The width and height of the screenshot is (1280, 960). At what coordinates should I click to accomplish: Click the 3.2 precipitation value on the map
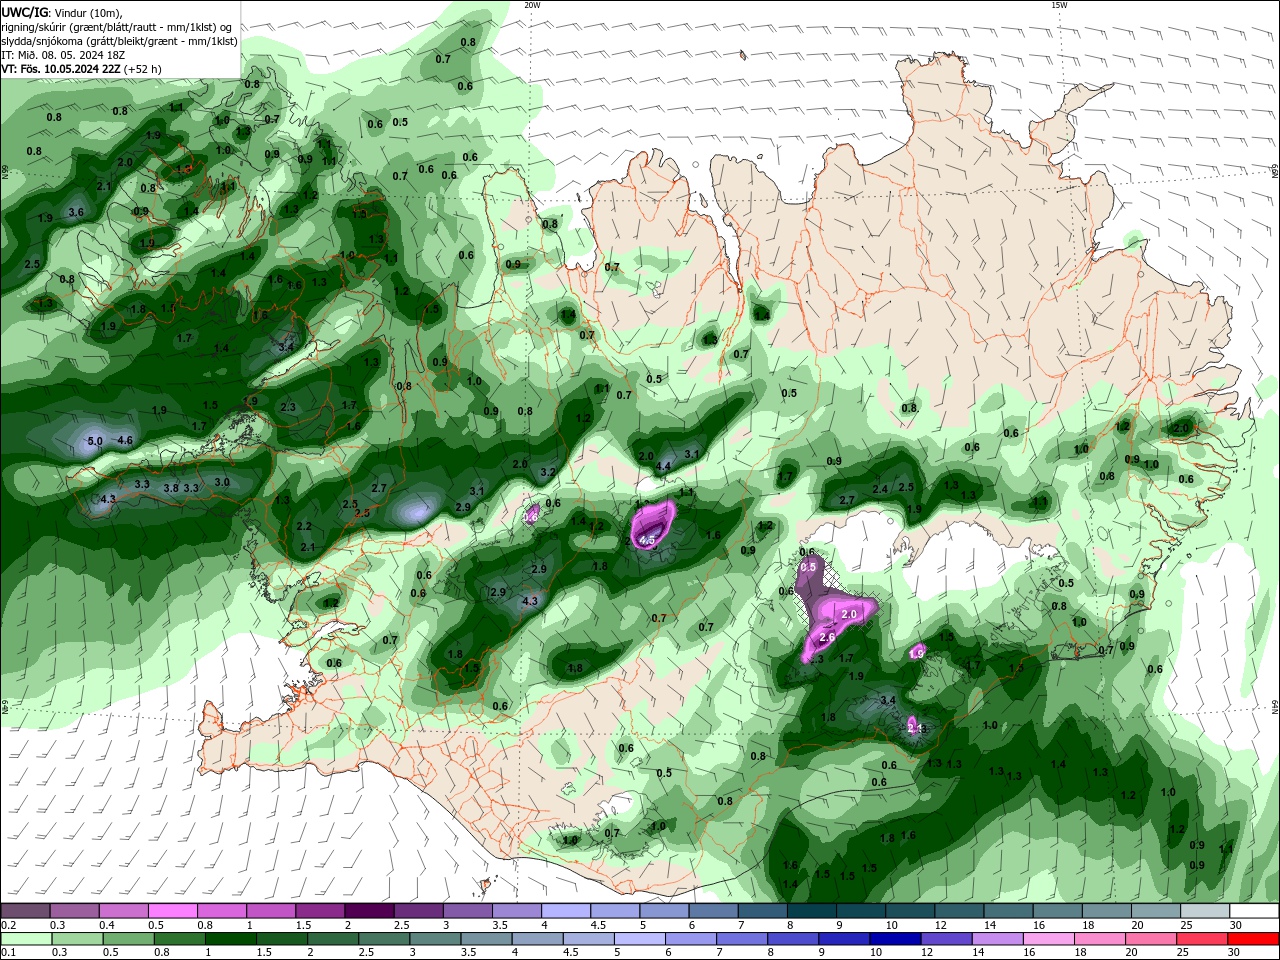click(x=548, y=472)
